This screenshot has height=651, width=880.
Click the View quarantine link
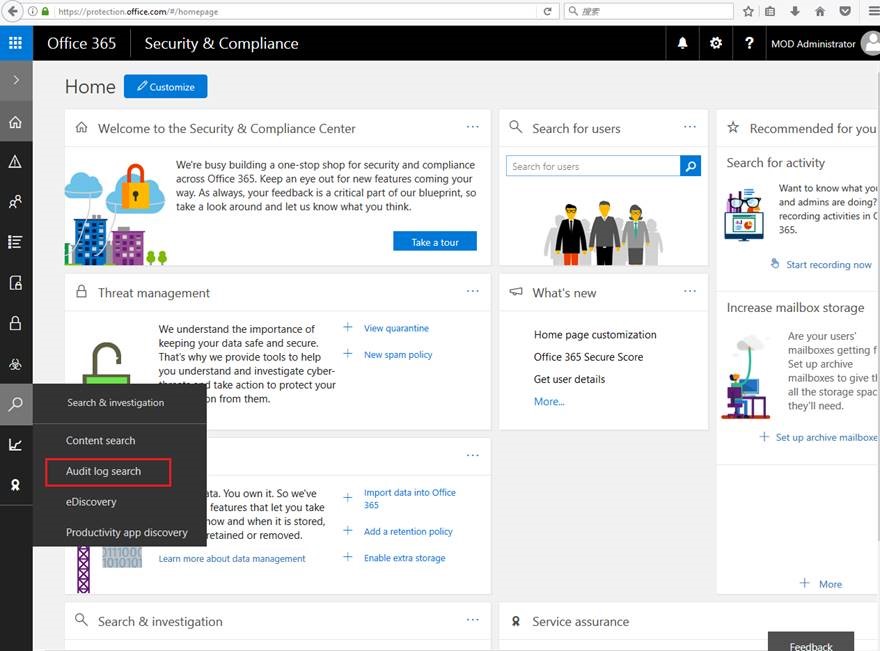[396, 328]
